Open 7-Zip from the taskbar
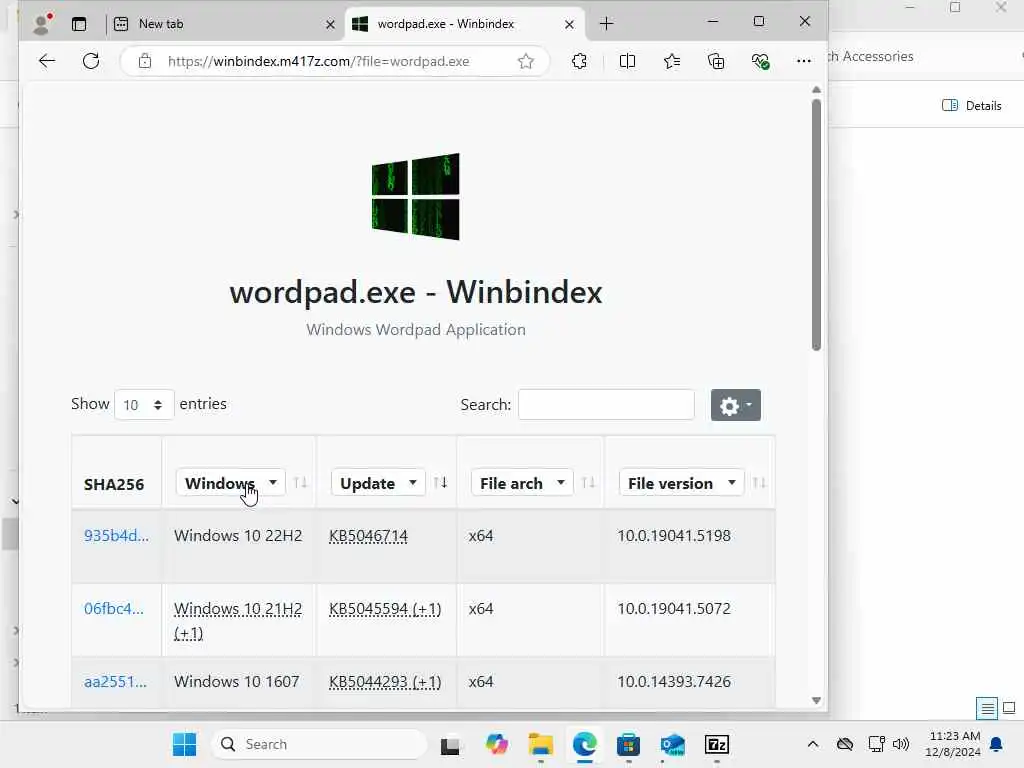Viewport: 1024px width, 768px height. point(717,744)
